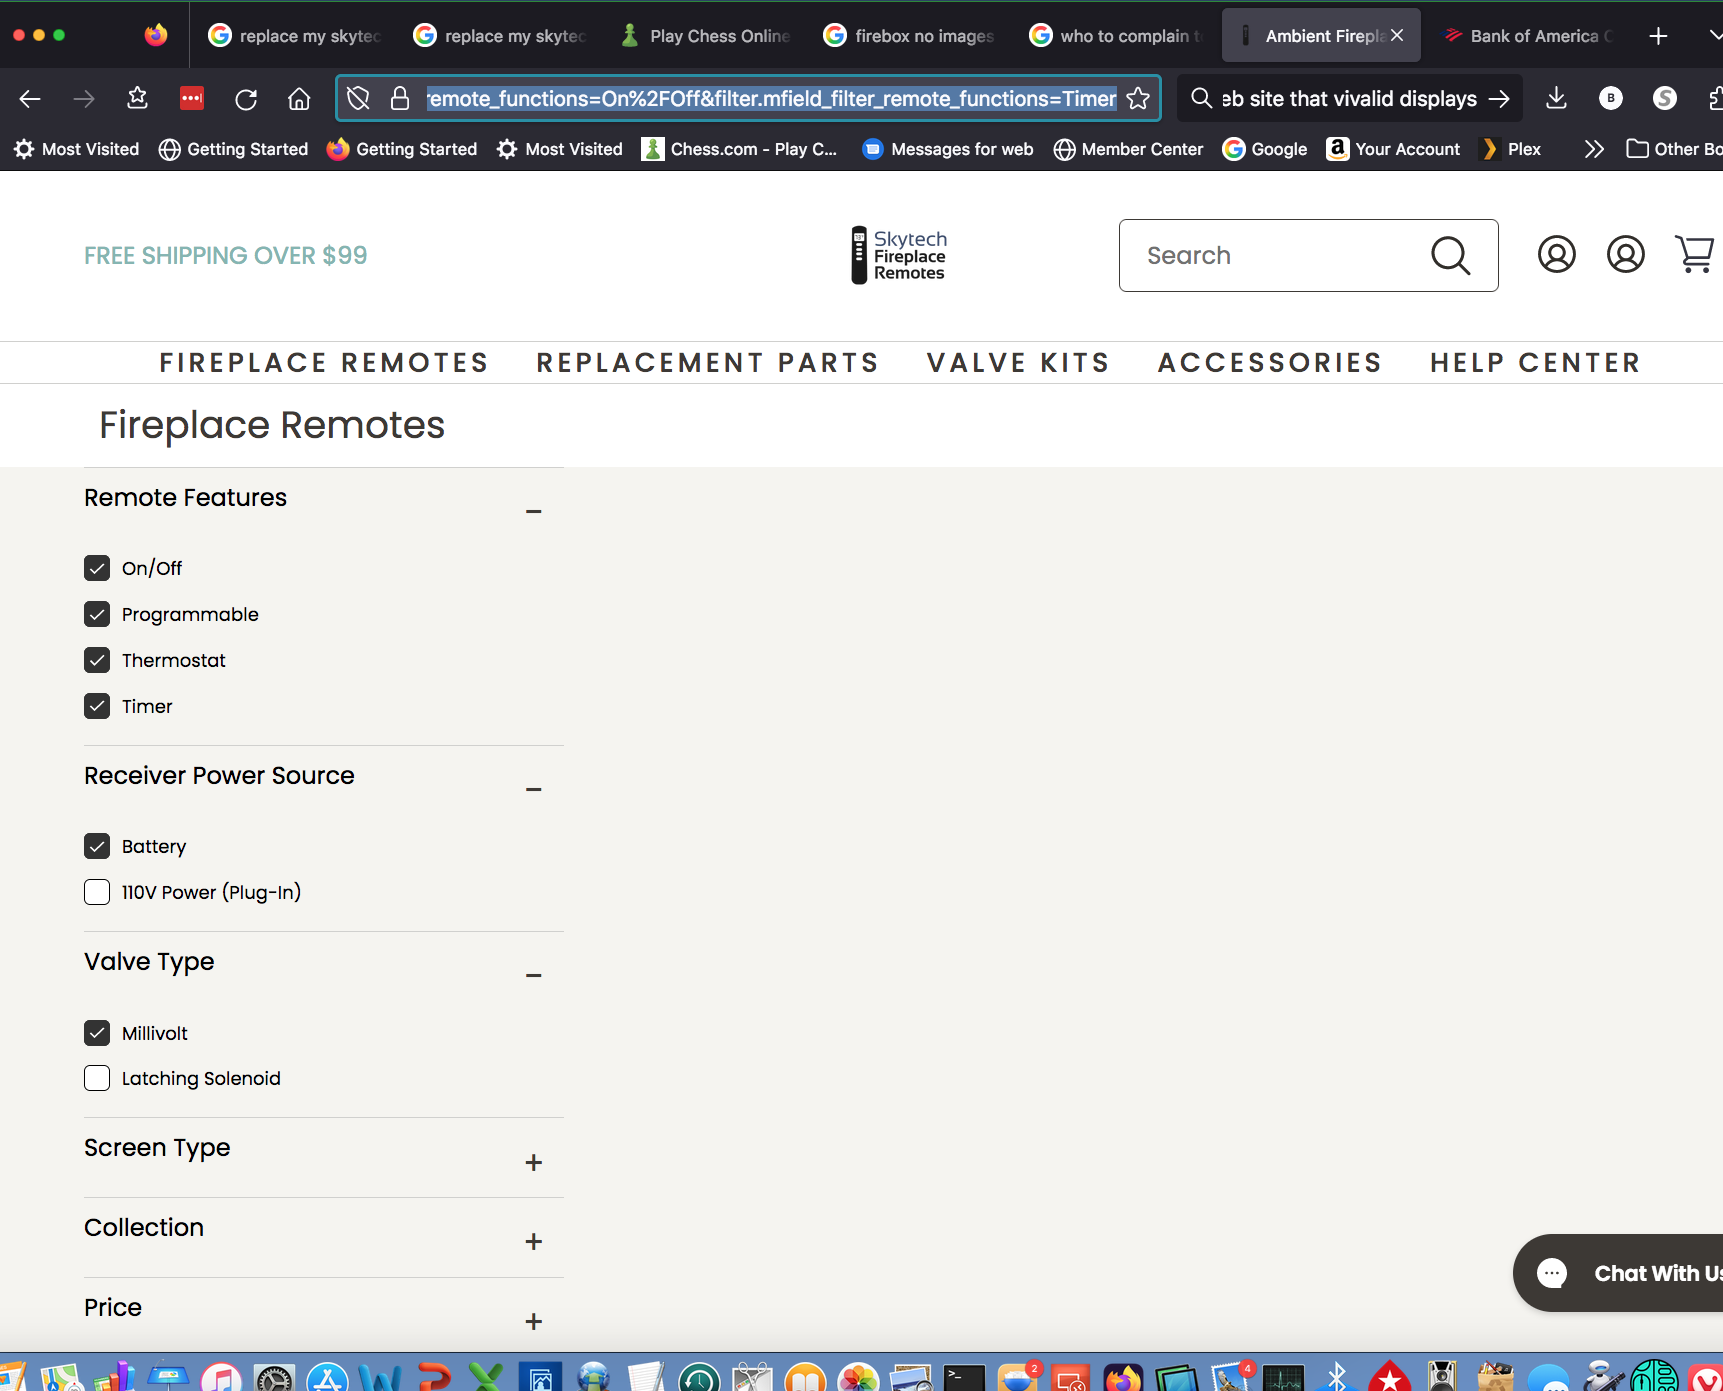The width and height of the screenshot is (1723, 1391).
Task: Click the icon left of the red extension icon
Action: 138,98
